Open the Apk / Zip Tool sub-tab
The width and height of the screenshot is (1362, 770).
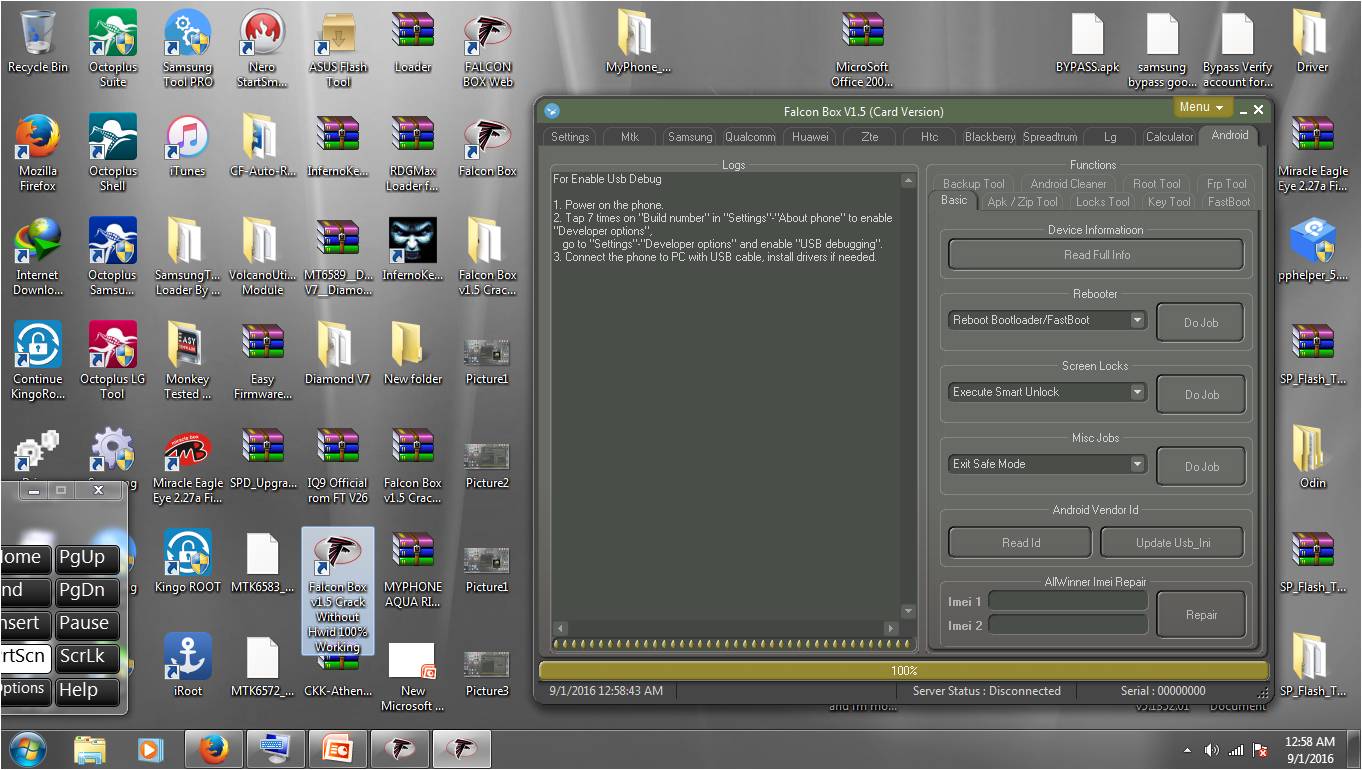(x=1022, y=202)
